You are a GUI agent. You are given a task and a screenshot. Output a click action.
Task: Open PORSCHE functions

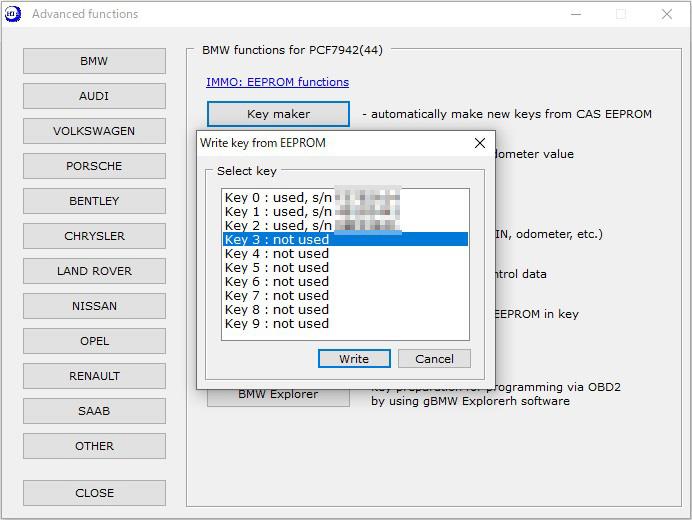pos(94,166)
